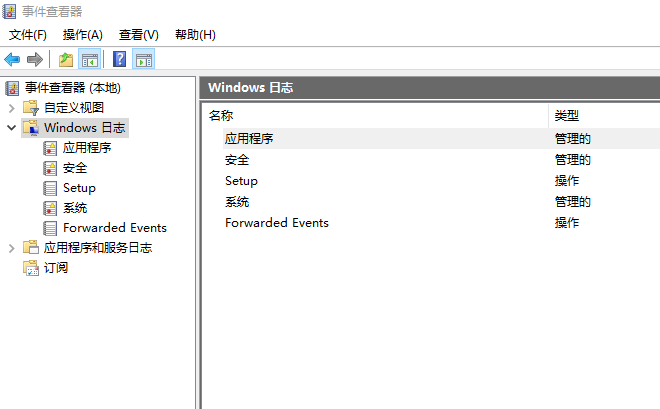
Task: Select the Forwarded Events row in the list
Action: coord(441,223)
